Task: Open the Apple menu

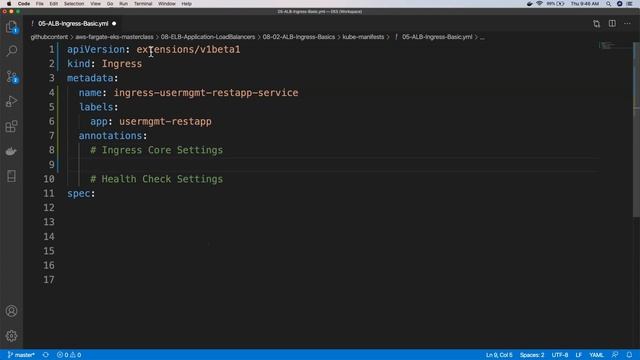Action: (x=9, y=4)
